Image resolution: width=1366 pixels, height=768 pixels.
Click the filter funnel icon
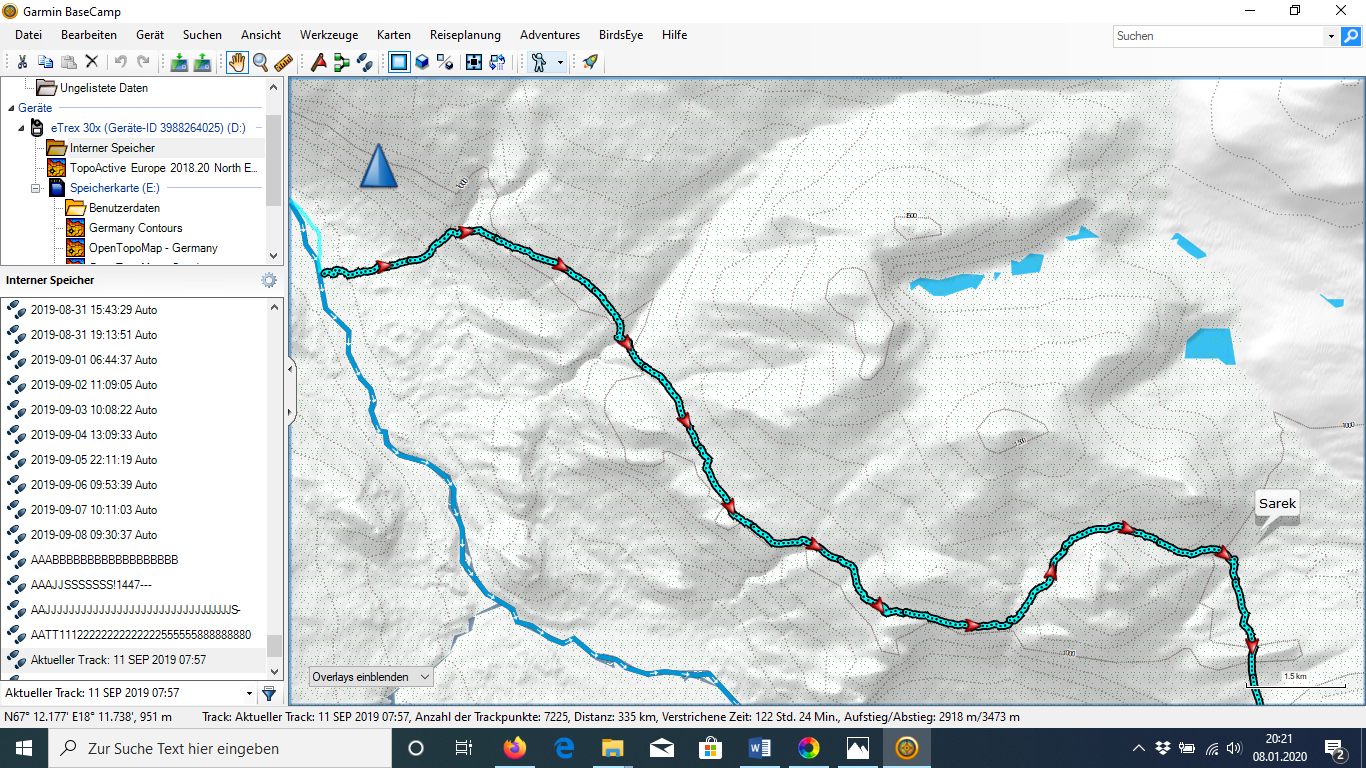point(269,693)
